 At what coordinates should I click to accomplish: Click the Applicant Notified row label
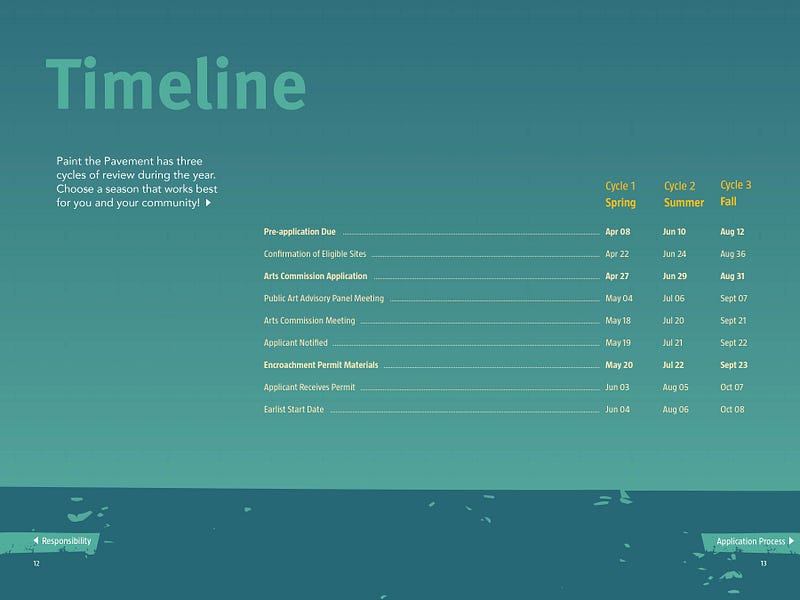(x=295, y=343)
